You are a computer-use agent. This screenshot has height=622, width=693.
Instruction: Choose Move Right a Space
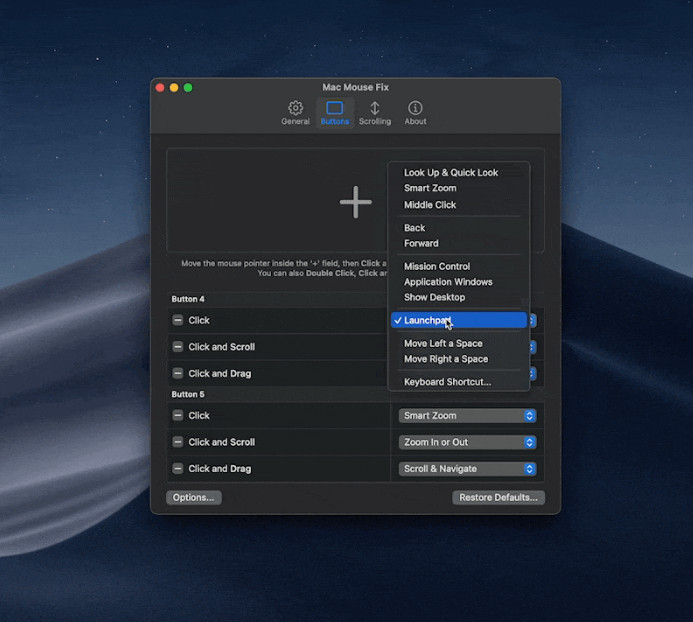(459, 359)
